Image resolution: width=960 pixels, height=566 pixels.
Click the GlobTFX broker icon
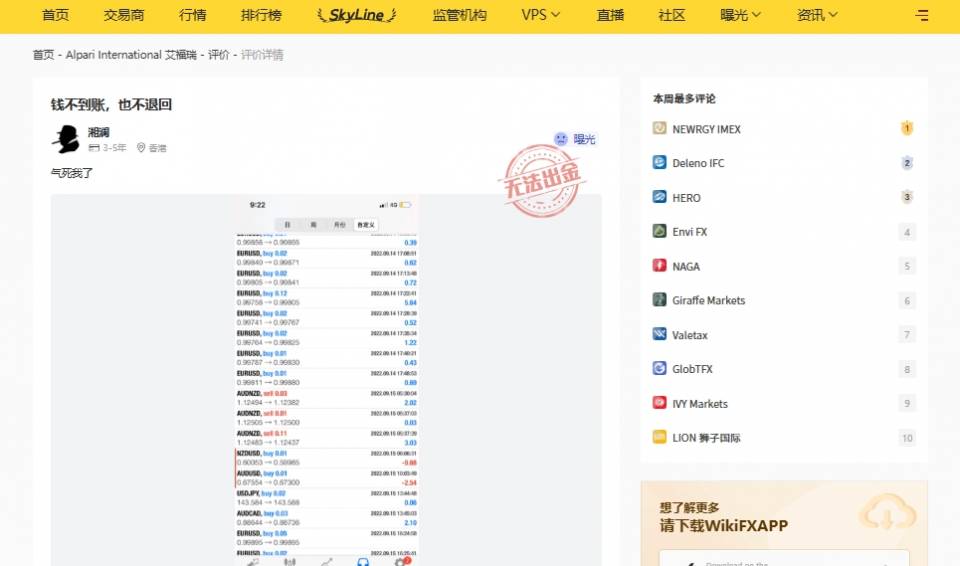tap(659, 368)
